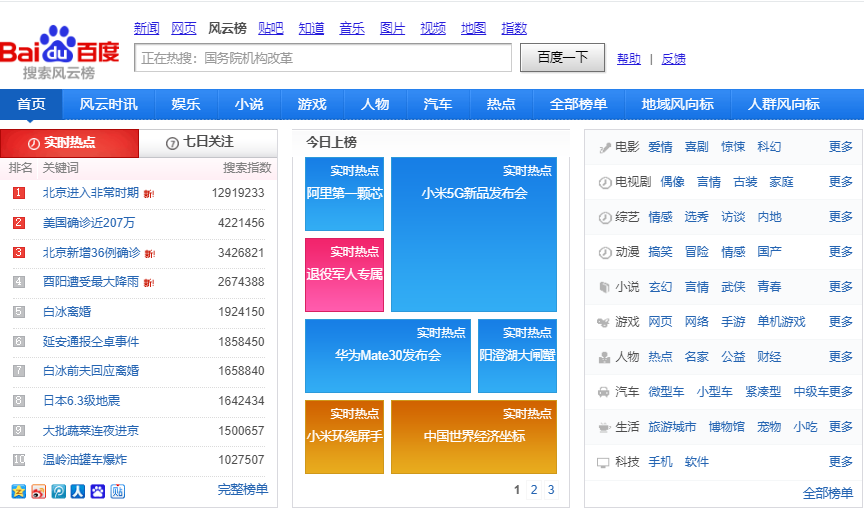
Task: Open 指数 link above search box
Action: 514,28
